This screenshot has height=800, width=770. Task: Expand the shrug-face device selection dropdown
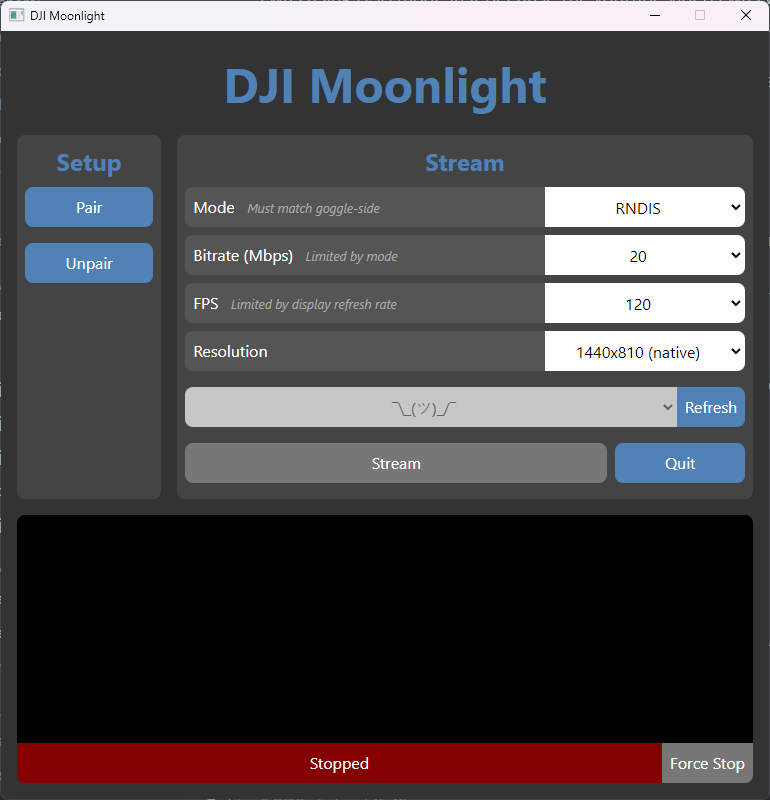click(431, 407)
